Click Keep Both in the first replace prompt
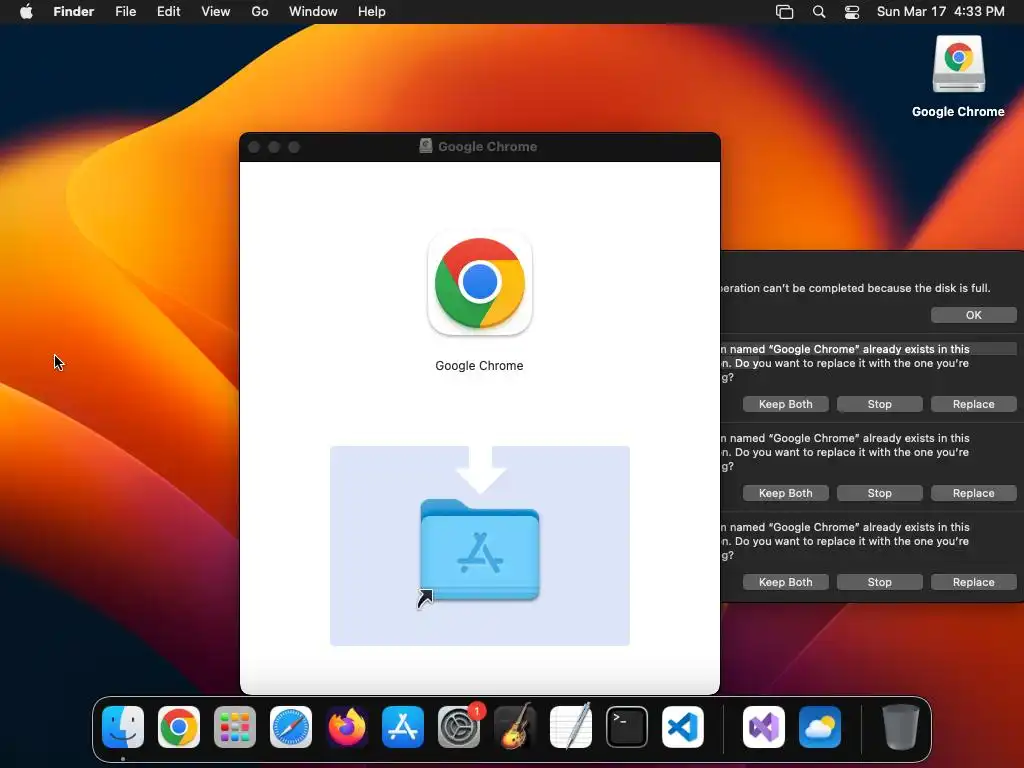 point(786,404)
